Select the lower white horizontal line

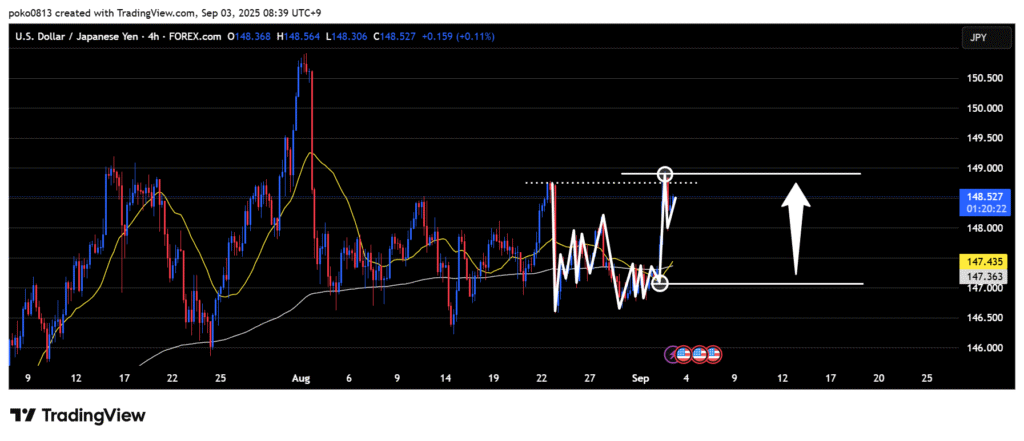[x=780, y=284]
